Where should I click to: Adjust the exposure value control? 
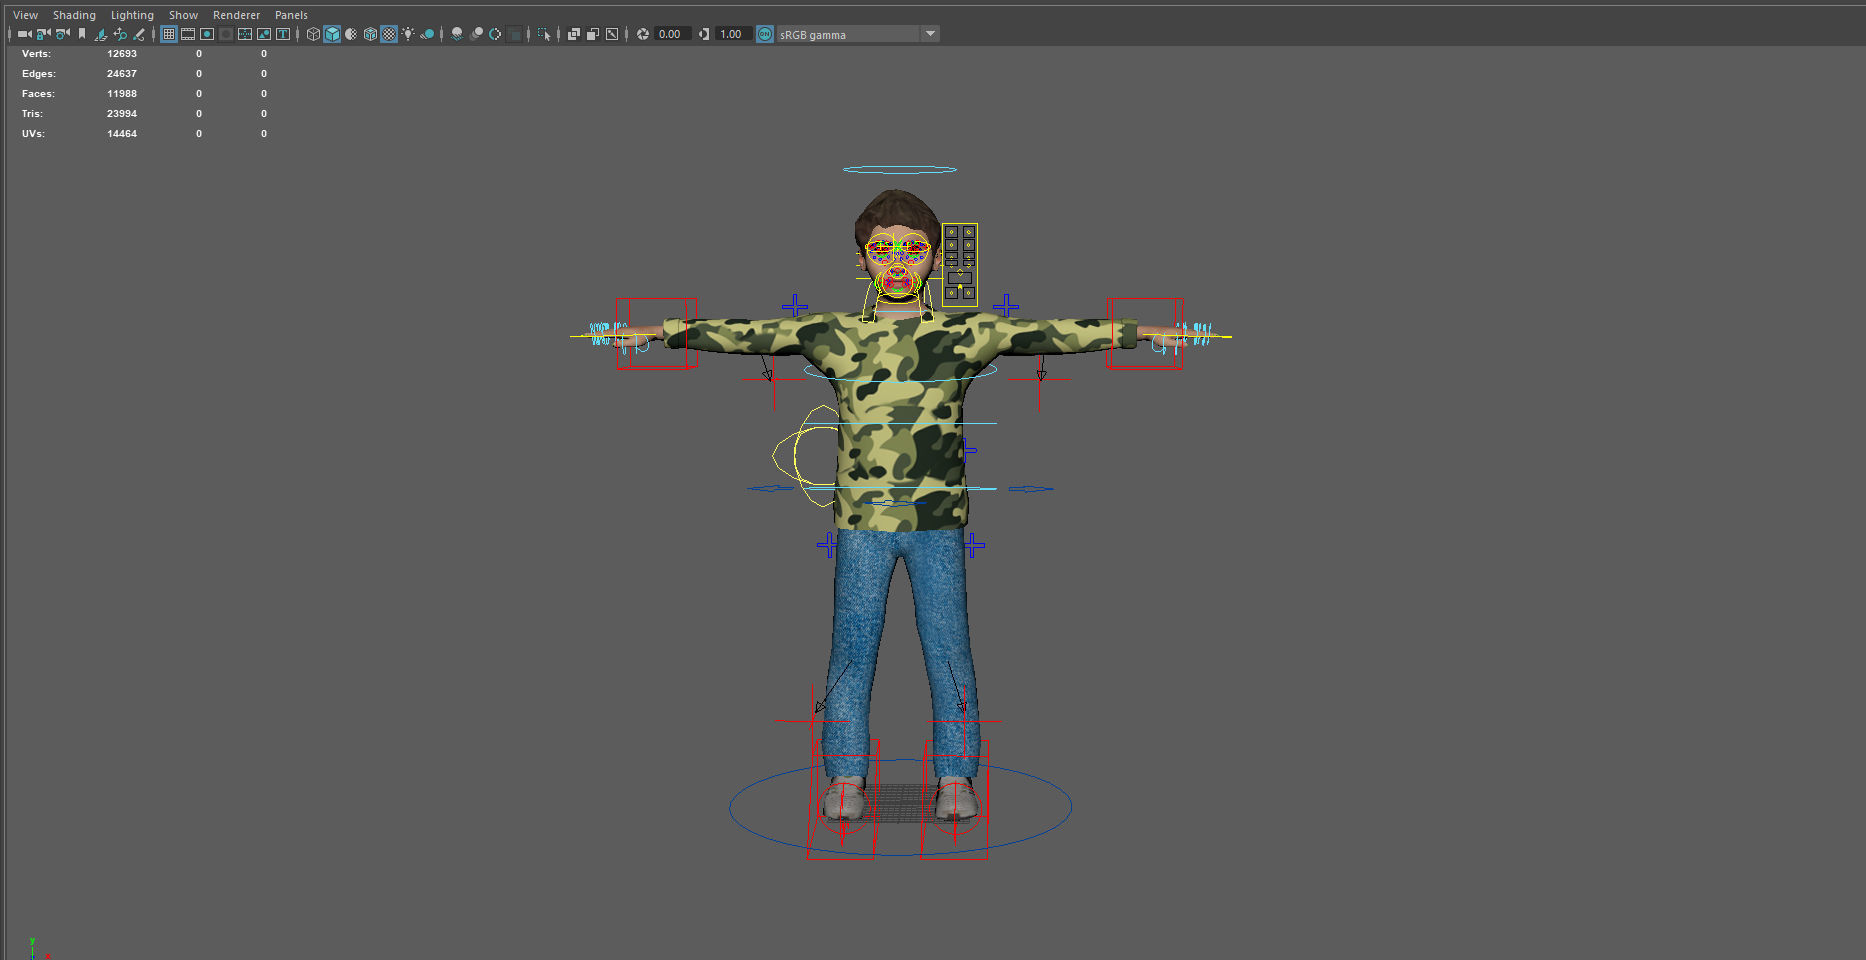click(671, 33)
